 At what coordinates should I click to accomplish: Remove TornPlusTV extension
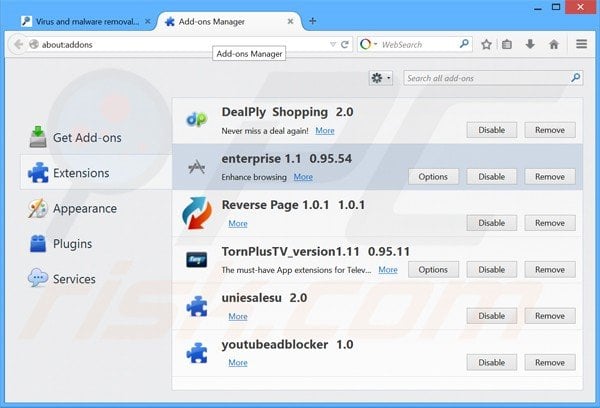coord(550,269)
